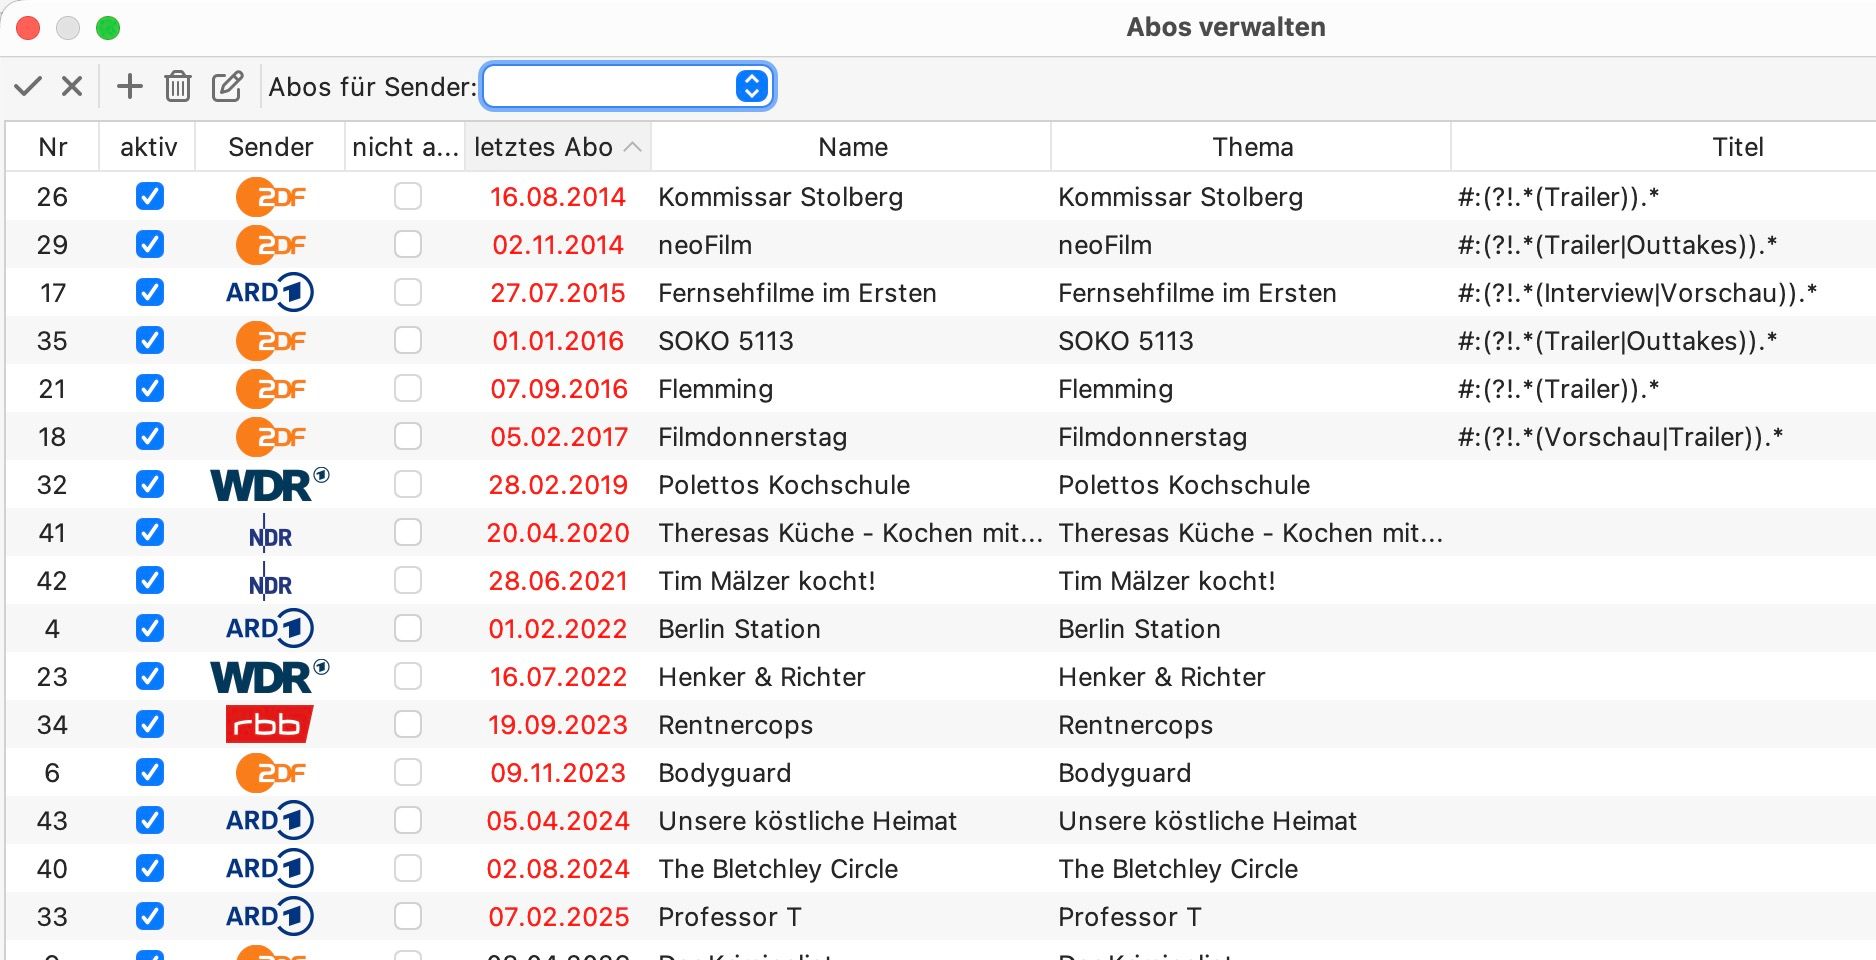Click the NDR logo for Tim Mälzer kocht!
The height and width of the screenshot is (960, 1876).
tap(270, 582)
